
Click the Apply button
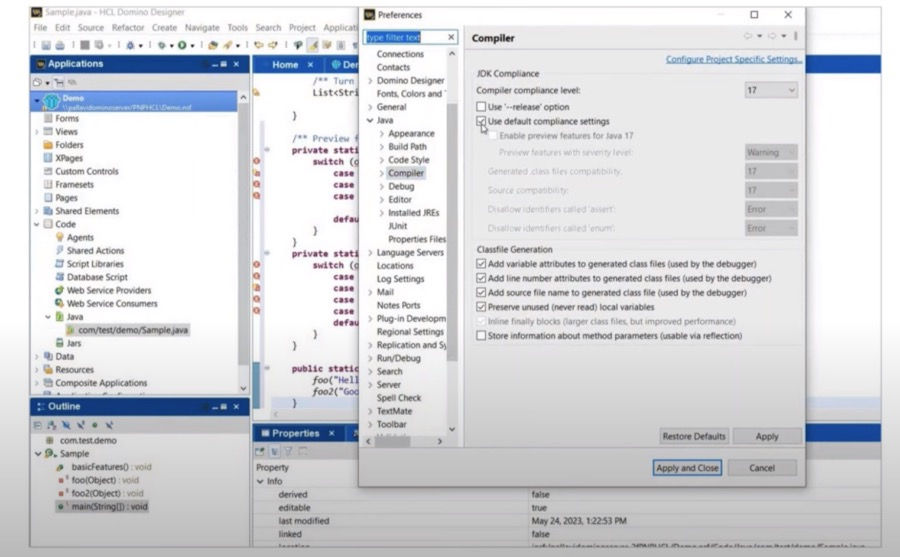click(x=767, y=436)
